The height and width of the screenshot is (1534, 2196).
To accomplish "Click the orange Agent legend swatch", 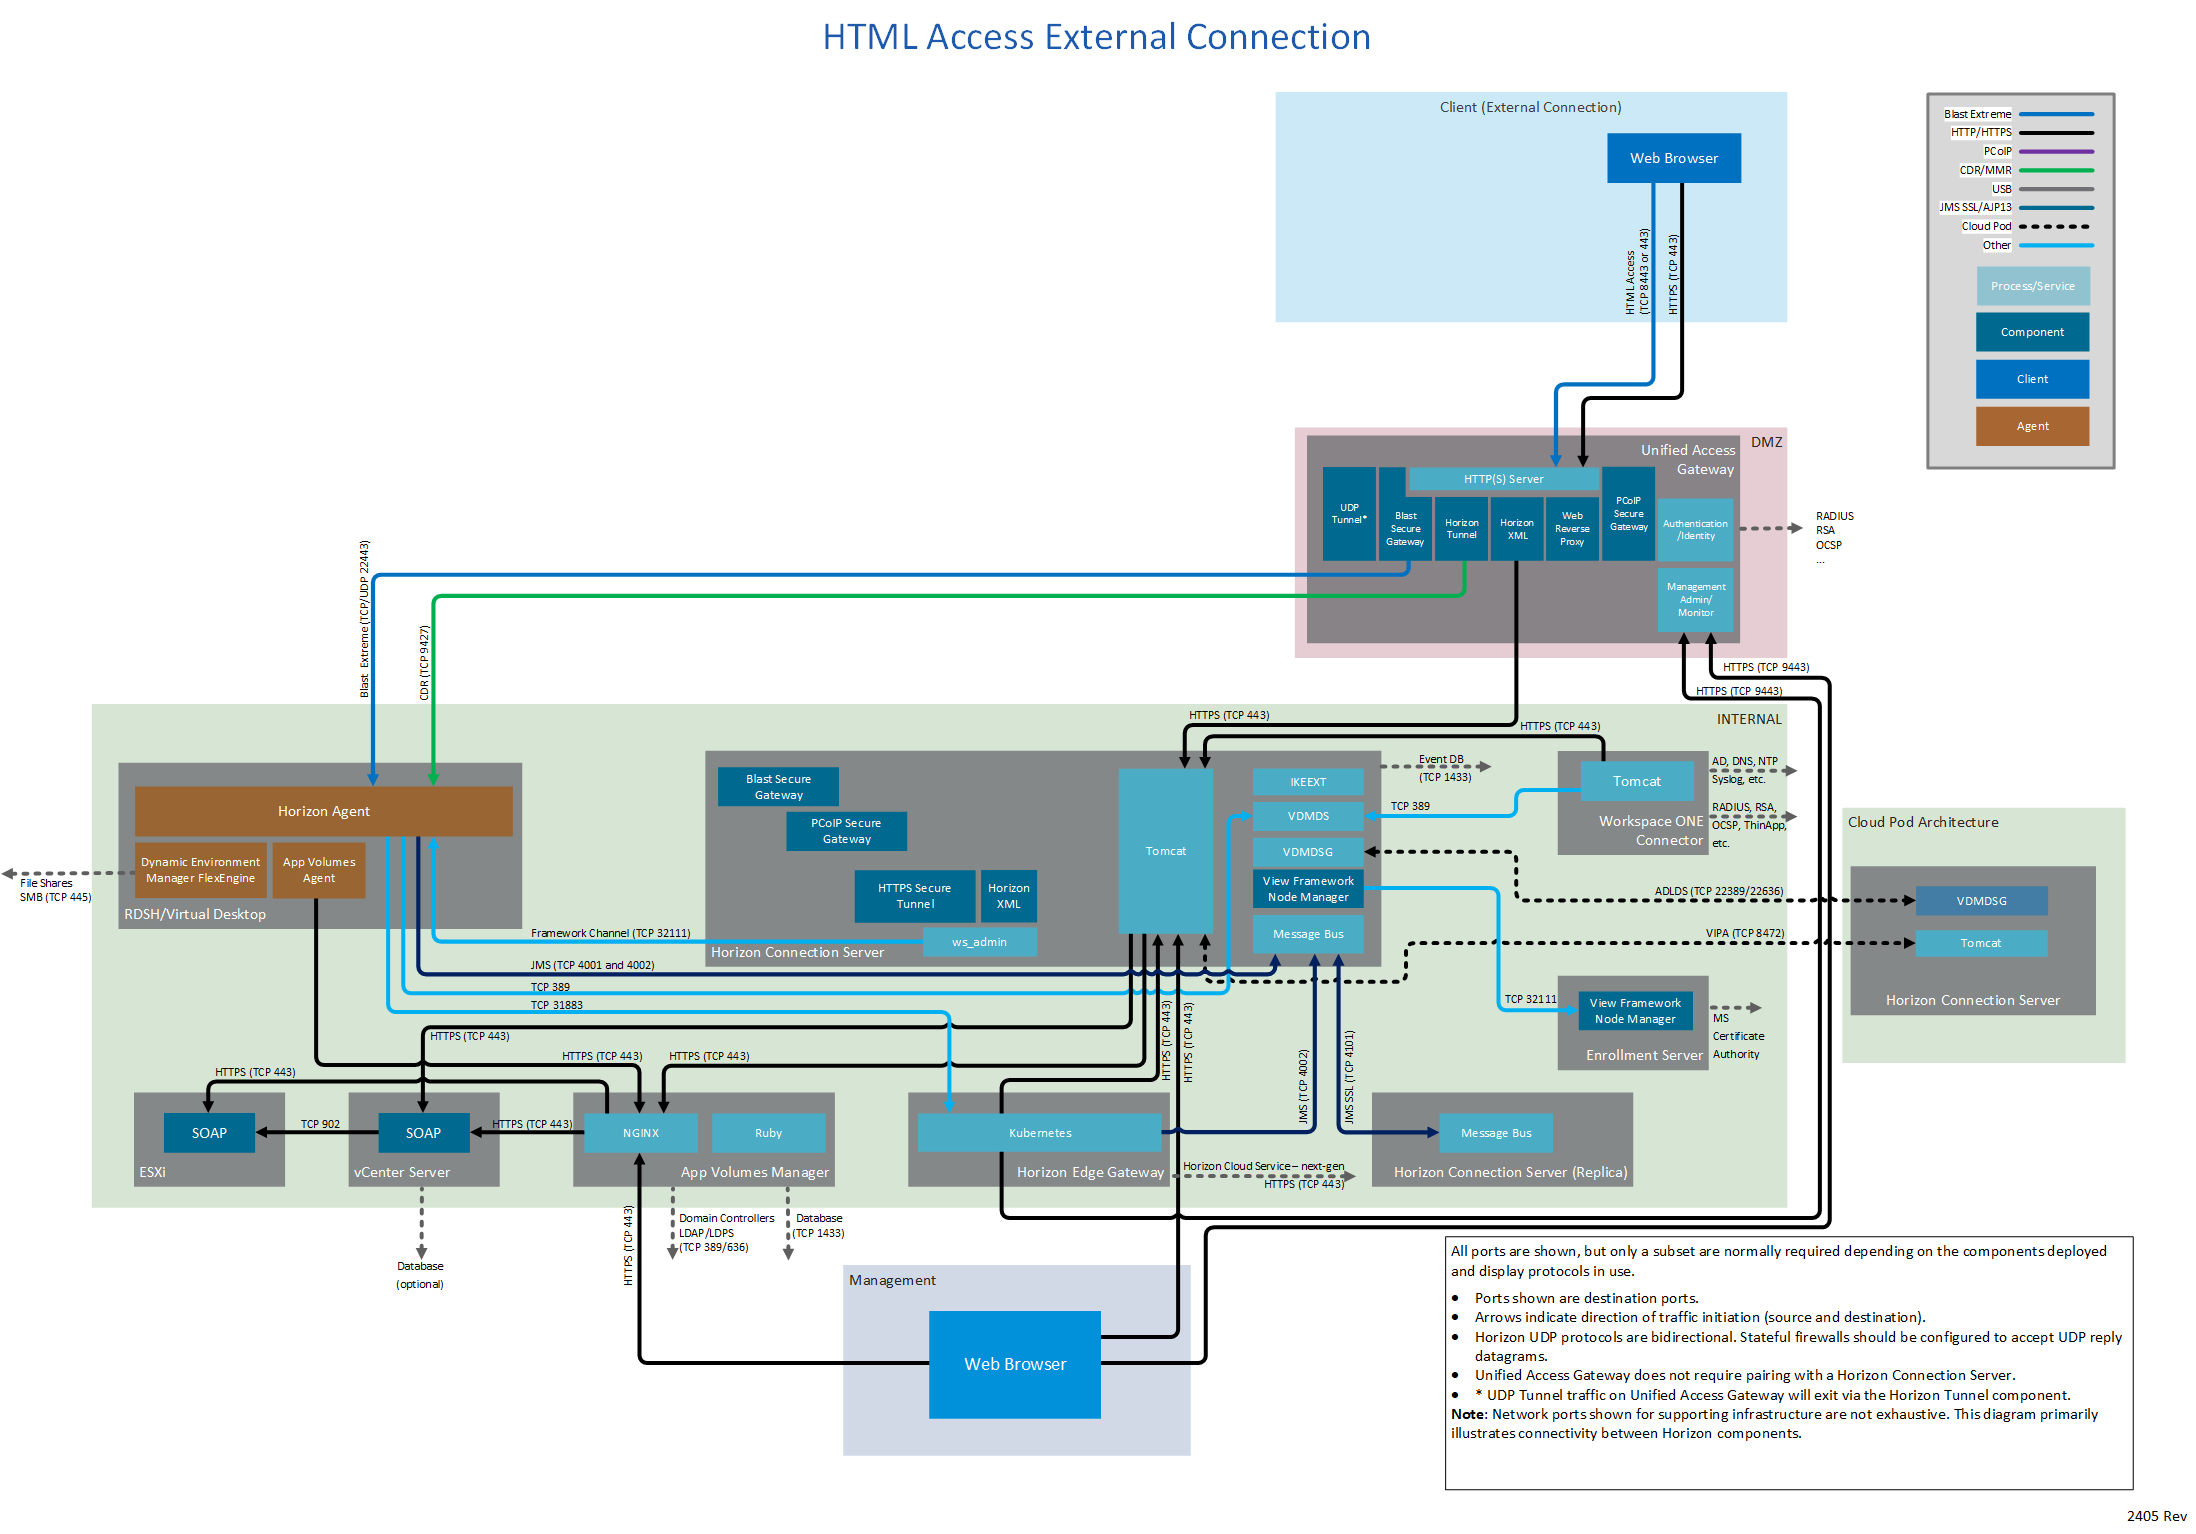I will tap(2032, 426).
